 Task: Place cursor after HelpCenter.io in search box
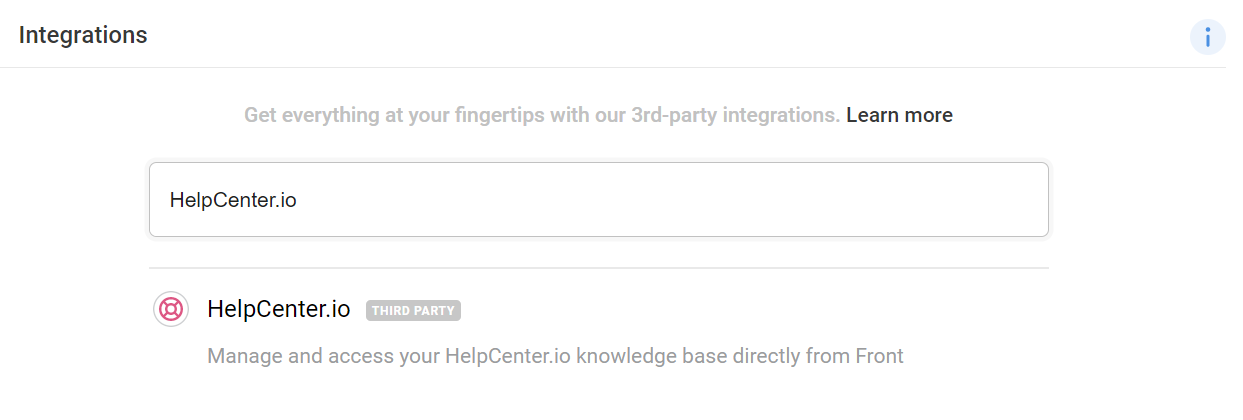coord(298,200)
